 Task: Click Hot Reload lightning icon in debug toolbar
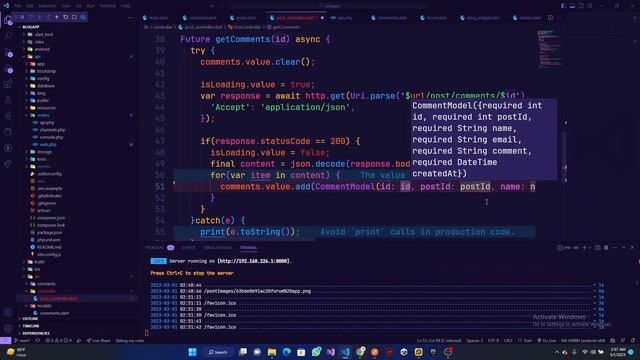click(57, 17)
